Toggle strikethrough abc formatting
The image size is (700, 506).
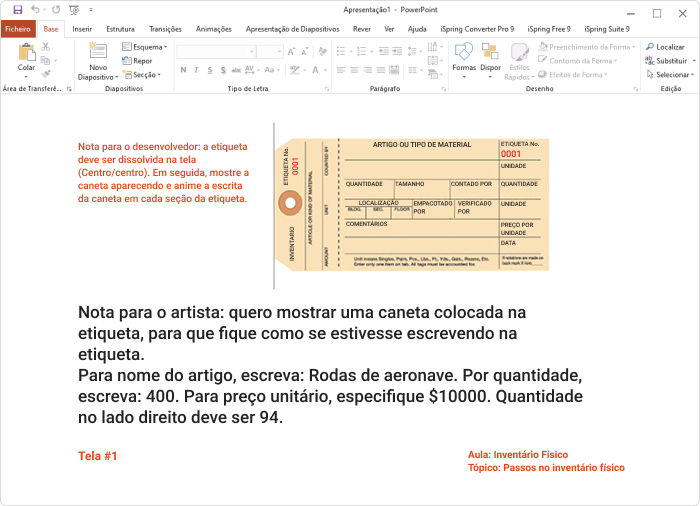[236, 70]
